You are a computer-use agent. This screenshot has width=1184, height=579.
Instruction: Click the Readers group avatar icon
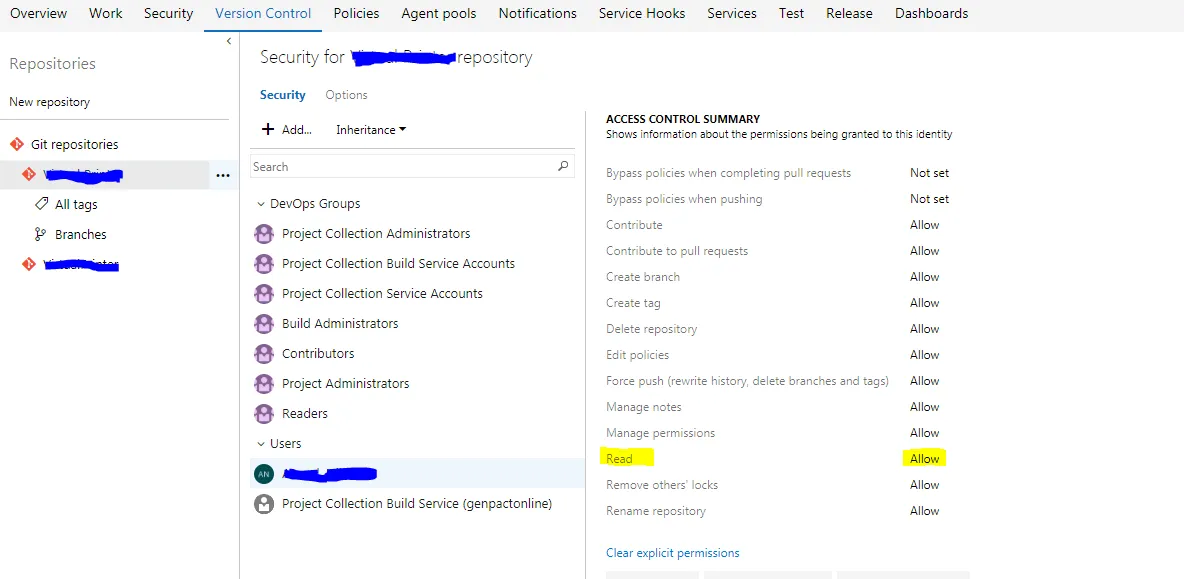click(x=264, y=414)
